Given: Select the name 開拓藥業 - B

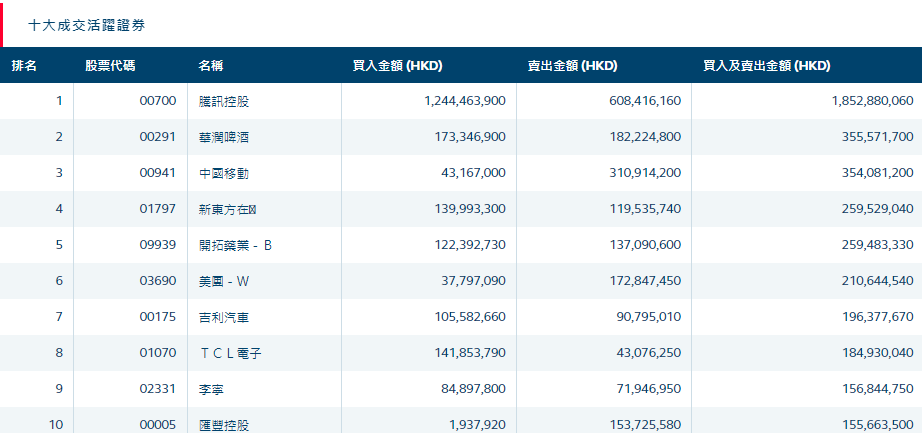Looking at the screenshot, I should pos(235,245).
